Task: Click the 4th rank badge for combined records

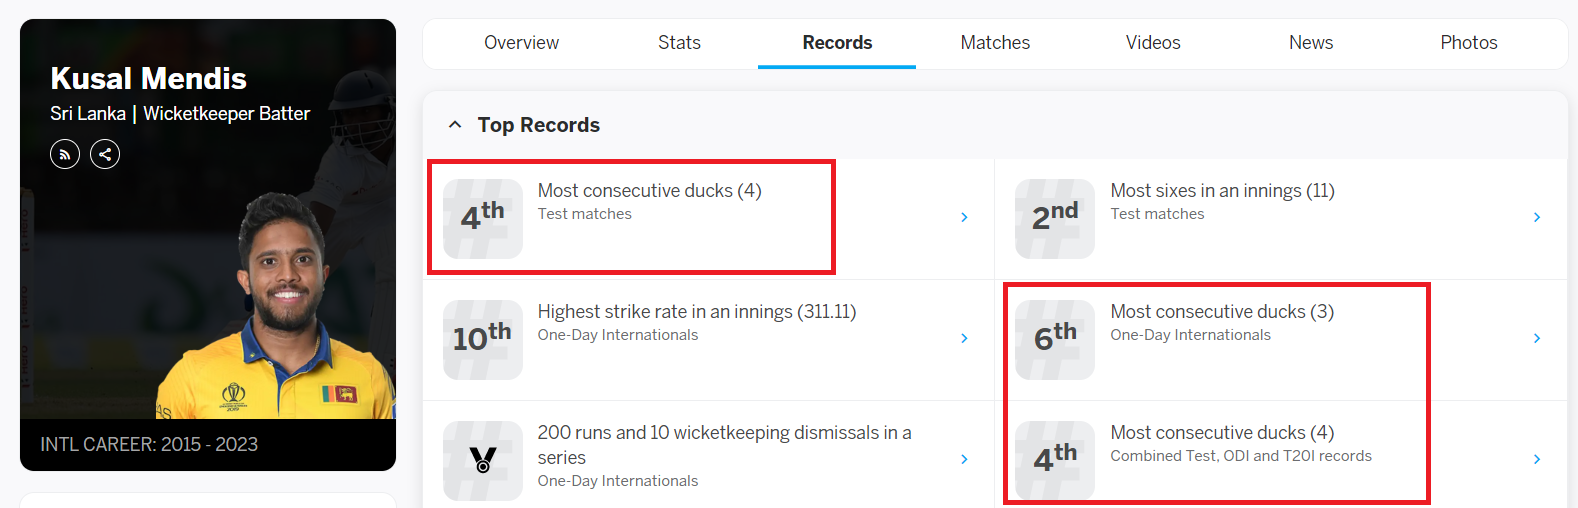Action: click(x=1055, y=460)
